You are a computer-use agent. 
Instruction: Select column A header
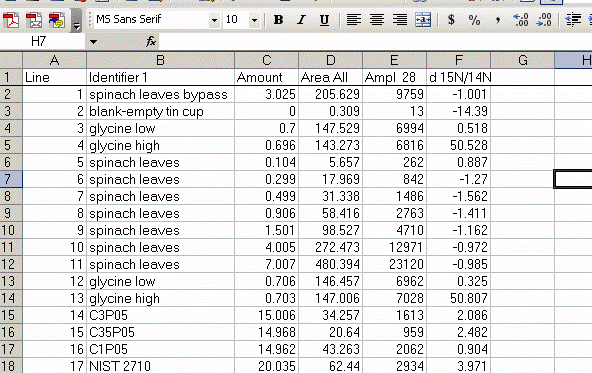pos(54,60)
